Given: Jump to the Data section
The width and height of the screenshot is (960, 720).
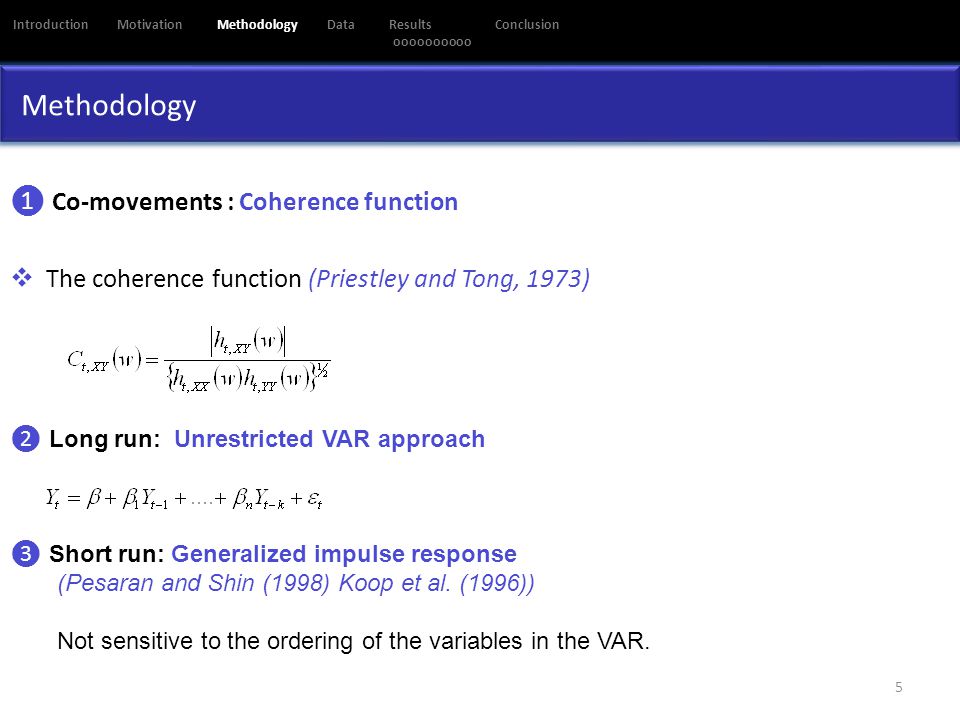Looking at the screenshot, I should click(x=340, y=24).
